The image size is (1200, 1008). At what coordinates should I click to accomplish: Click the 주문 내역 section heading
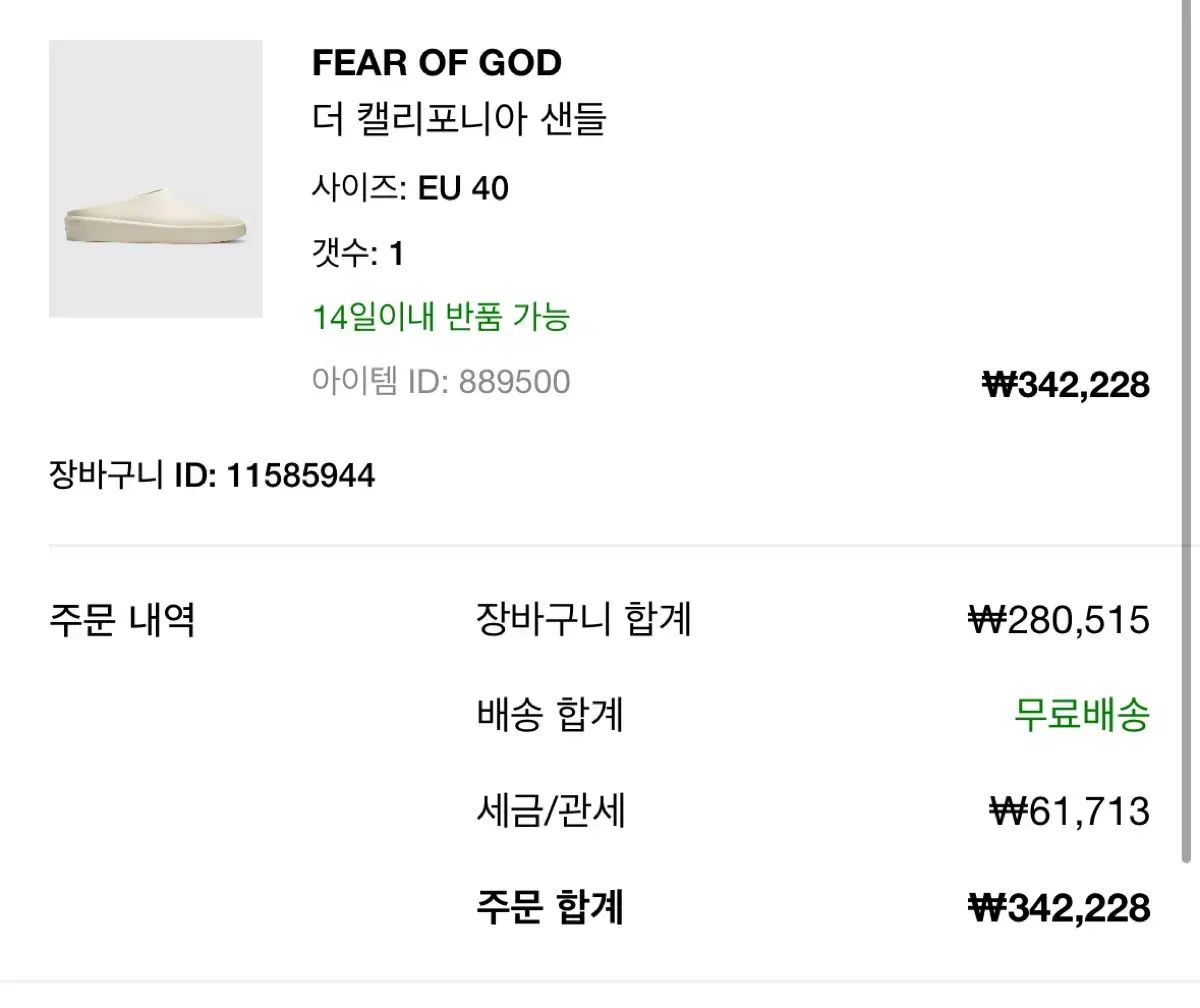pyautogui.click(x=122, y=620)
